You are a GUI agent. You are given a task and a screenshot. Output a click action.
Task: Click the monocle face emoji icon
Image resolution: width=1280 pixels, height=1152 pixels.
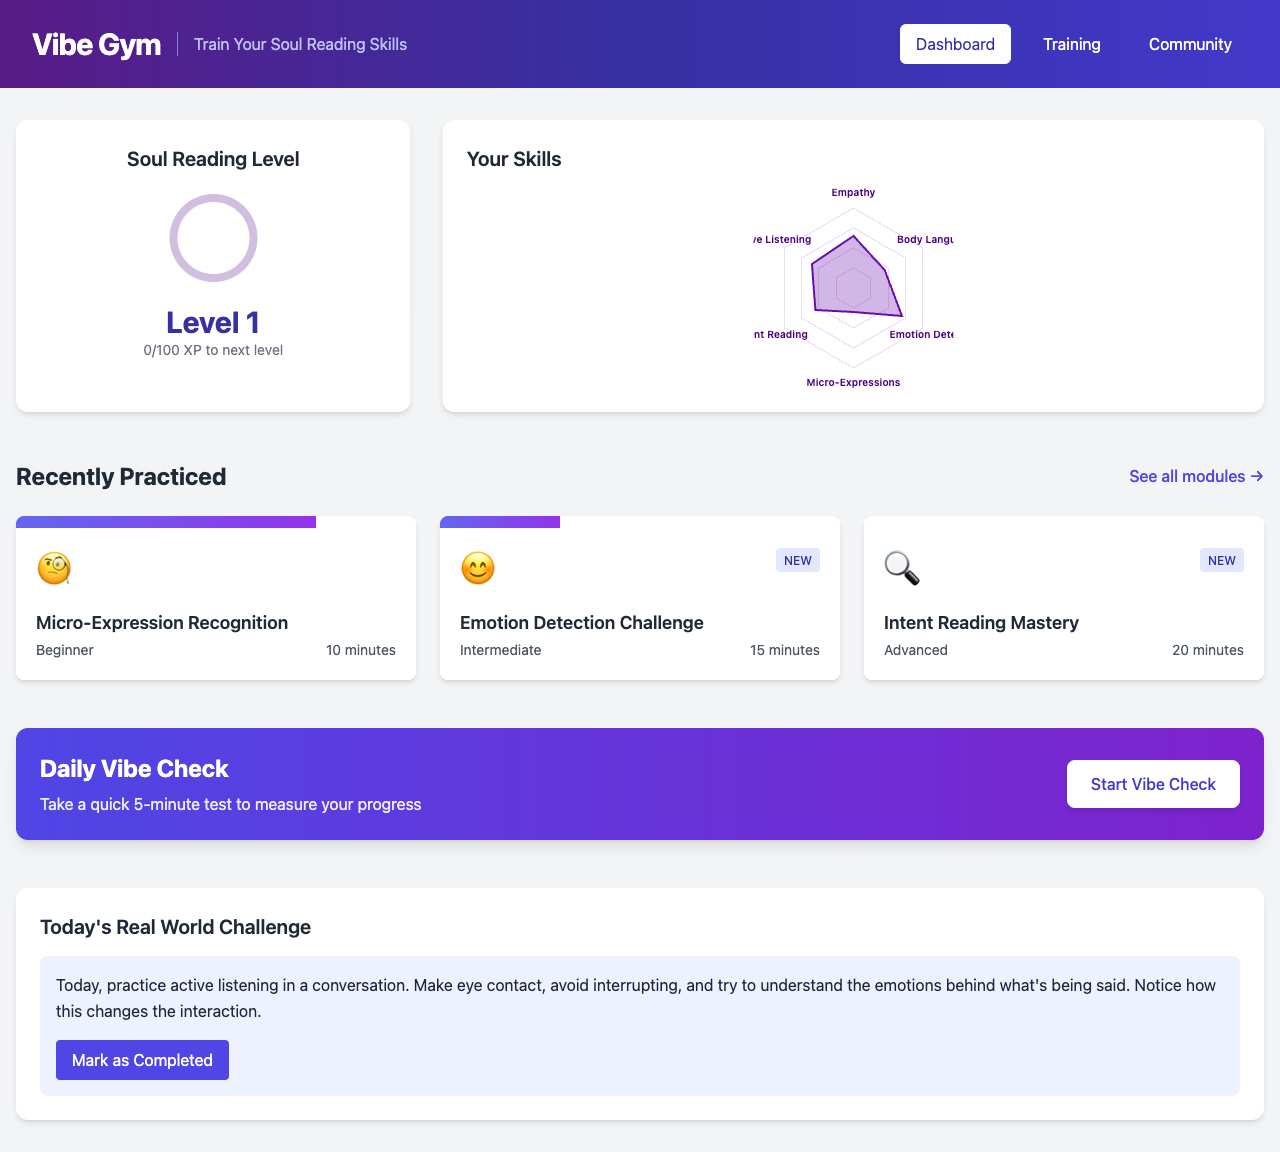click(54, 568)
